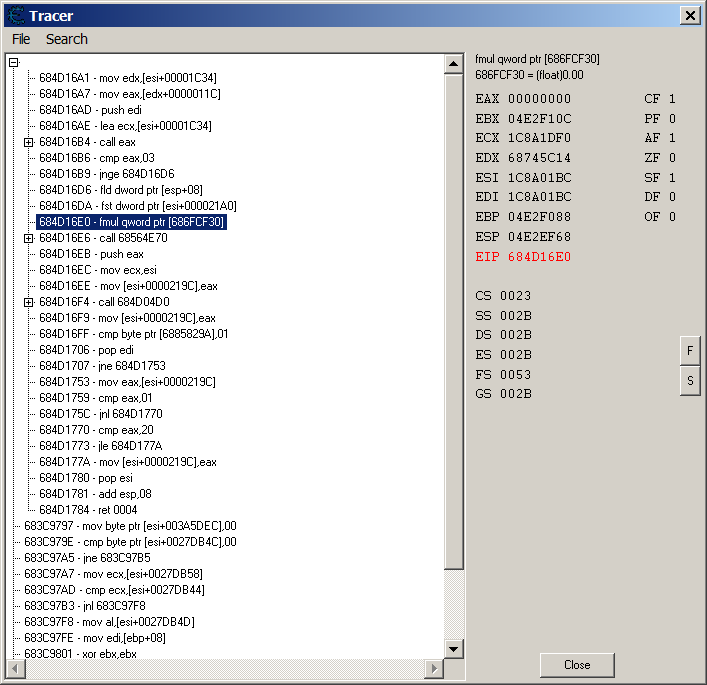
Task: Collapse the root tree node
Action: [14, 63]
